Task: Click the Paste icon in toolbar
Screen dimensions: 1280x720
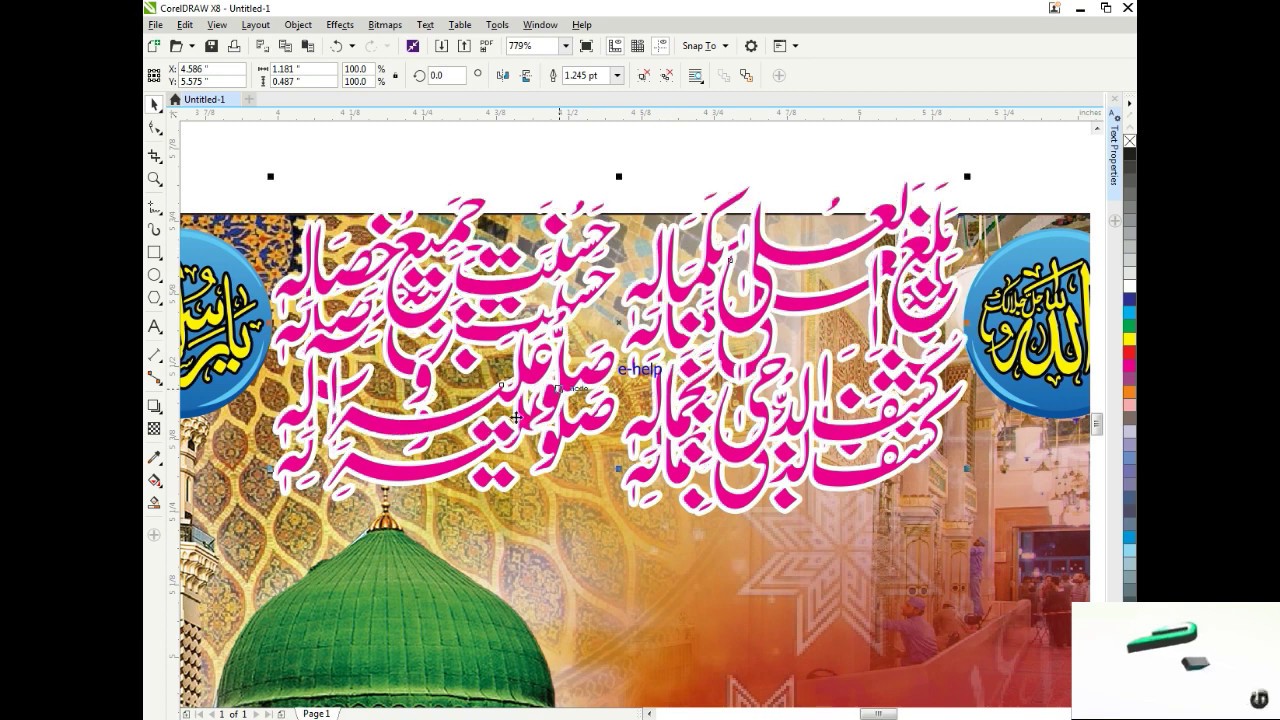Action: point(307,46)
